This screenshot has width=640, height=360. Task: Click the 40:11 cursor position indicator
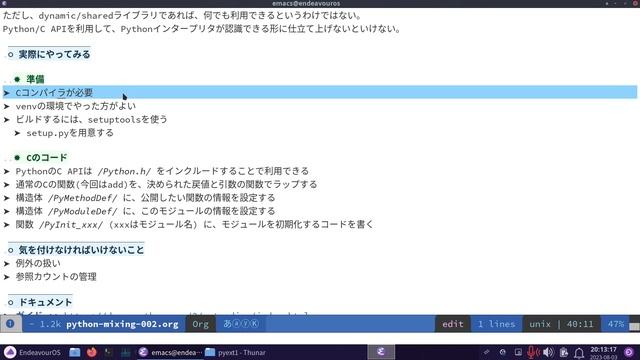pyautogui.click(x=580, y=324)
